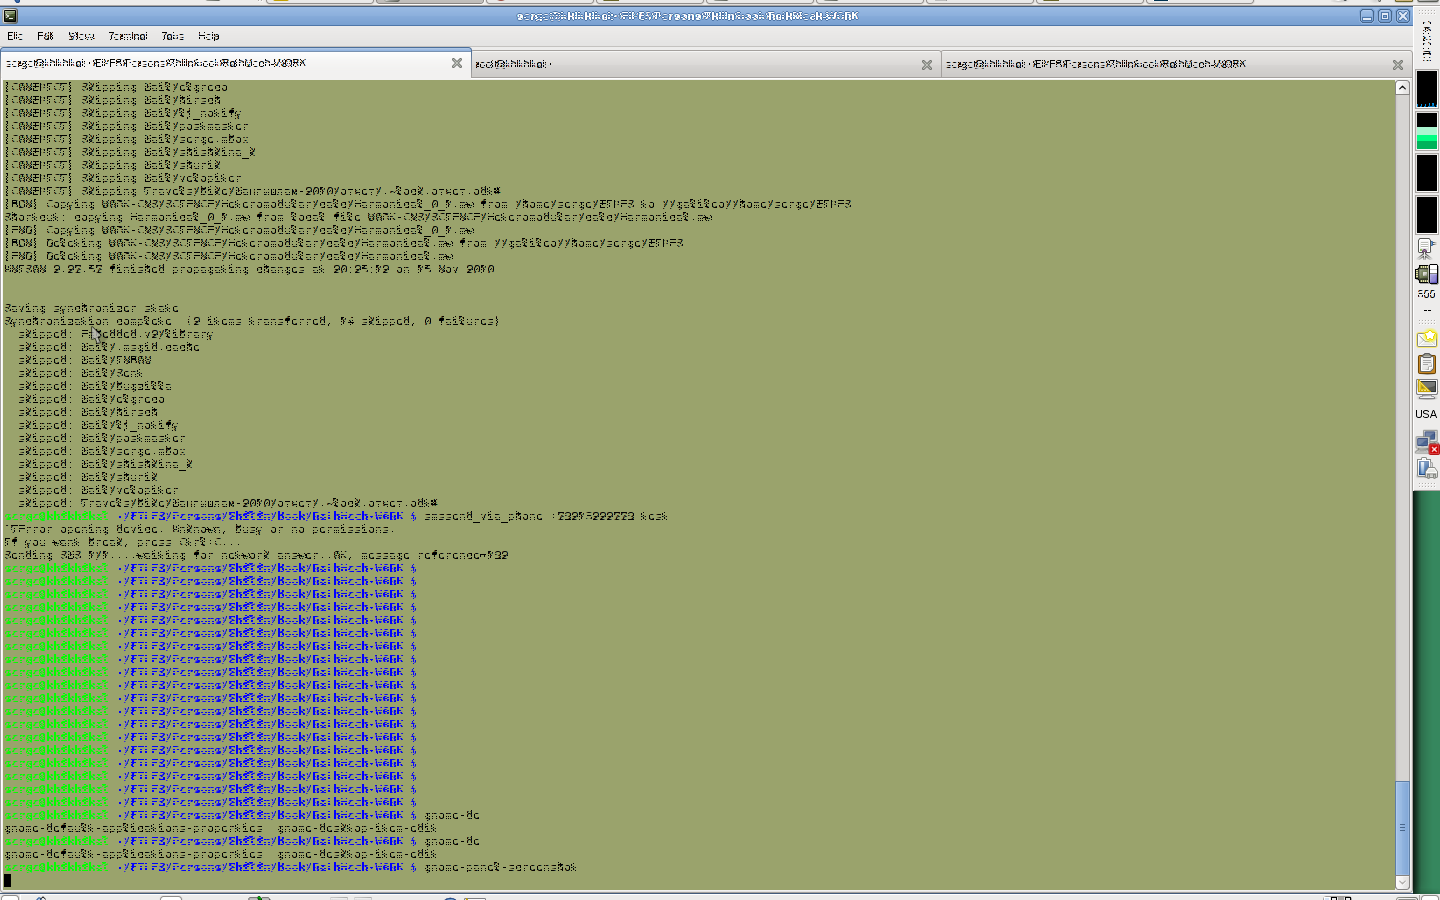Viewport: 1440px width, 900px height.
Task: Click the disconnected network status icon
Action: [x=1426, y=441]
